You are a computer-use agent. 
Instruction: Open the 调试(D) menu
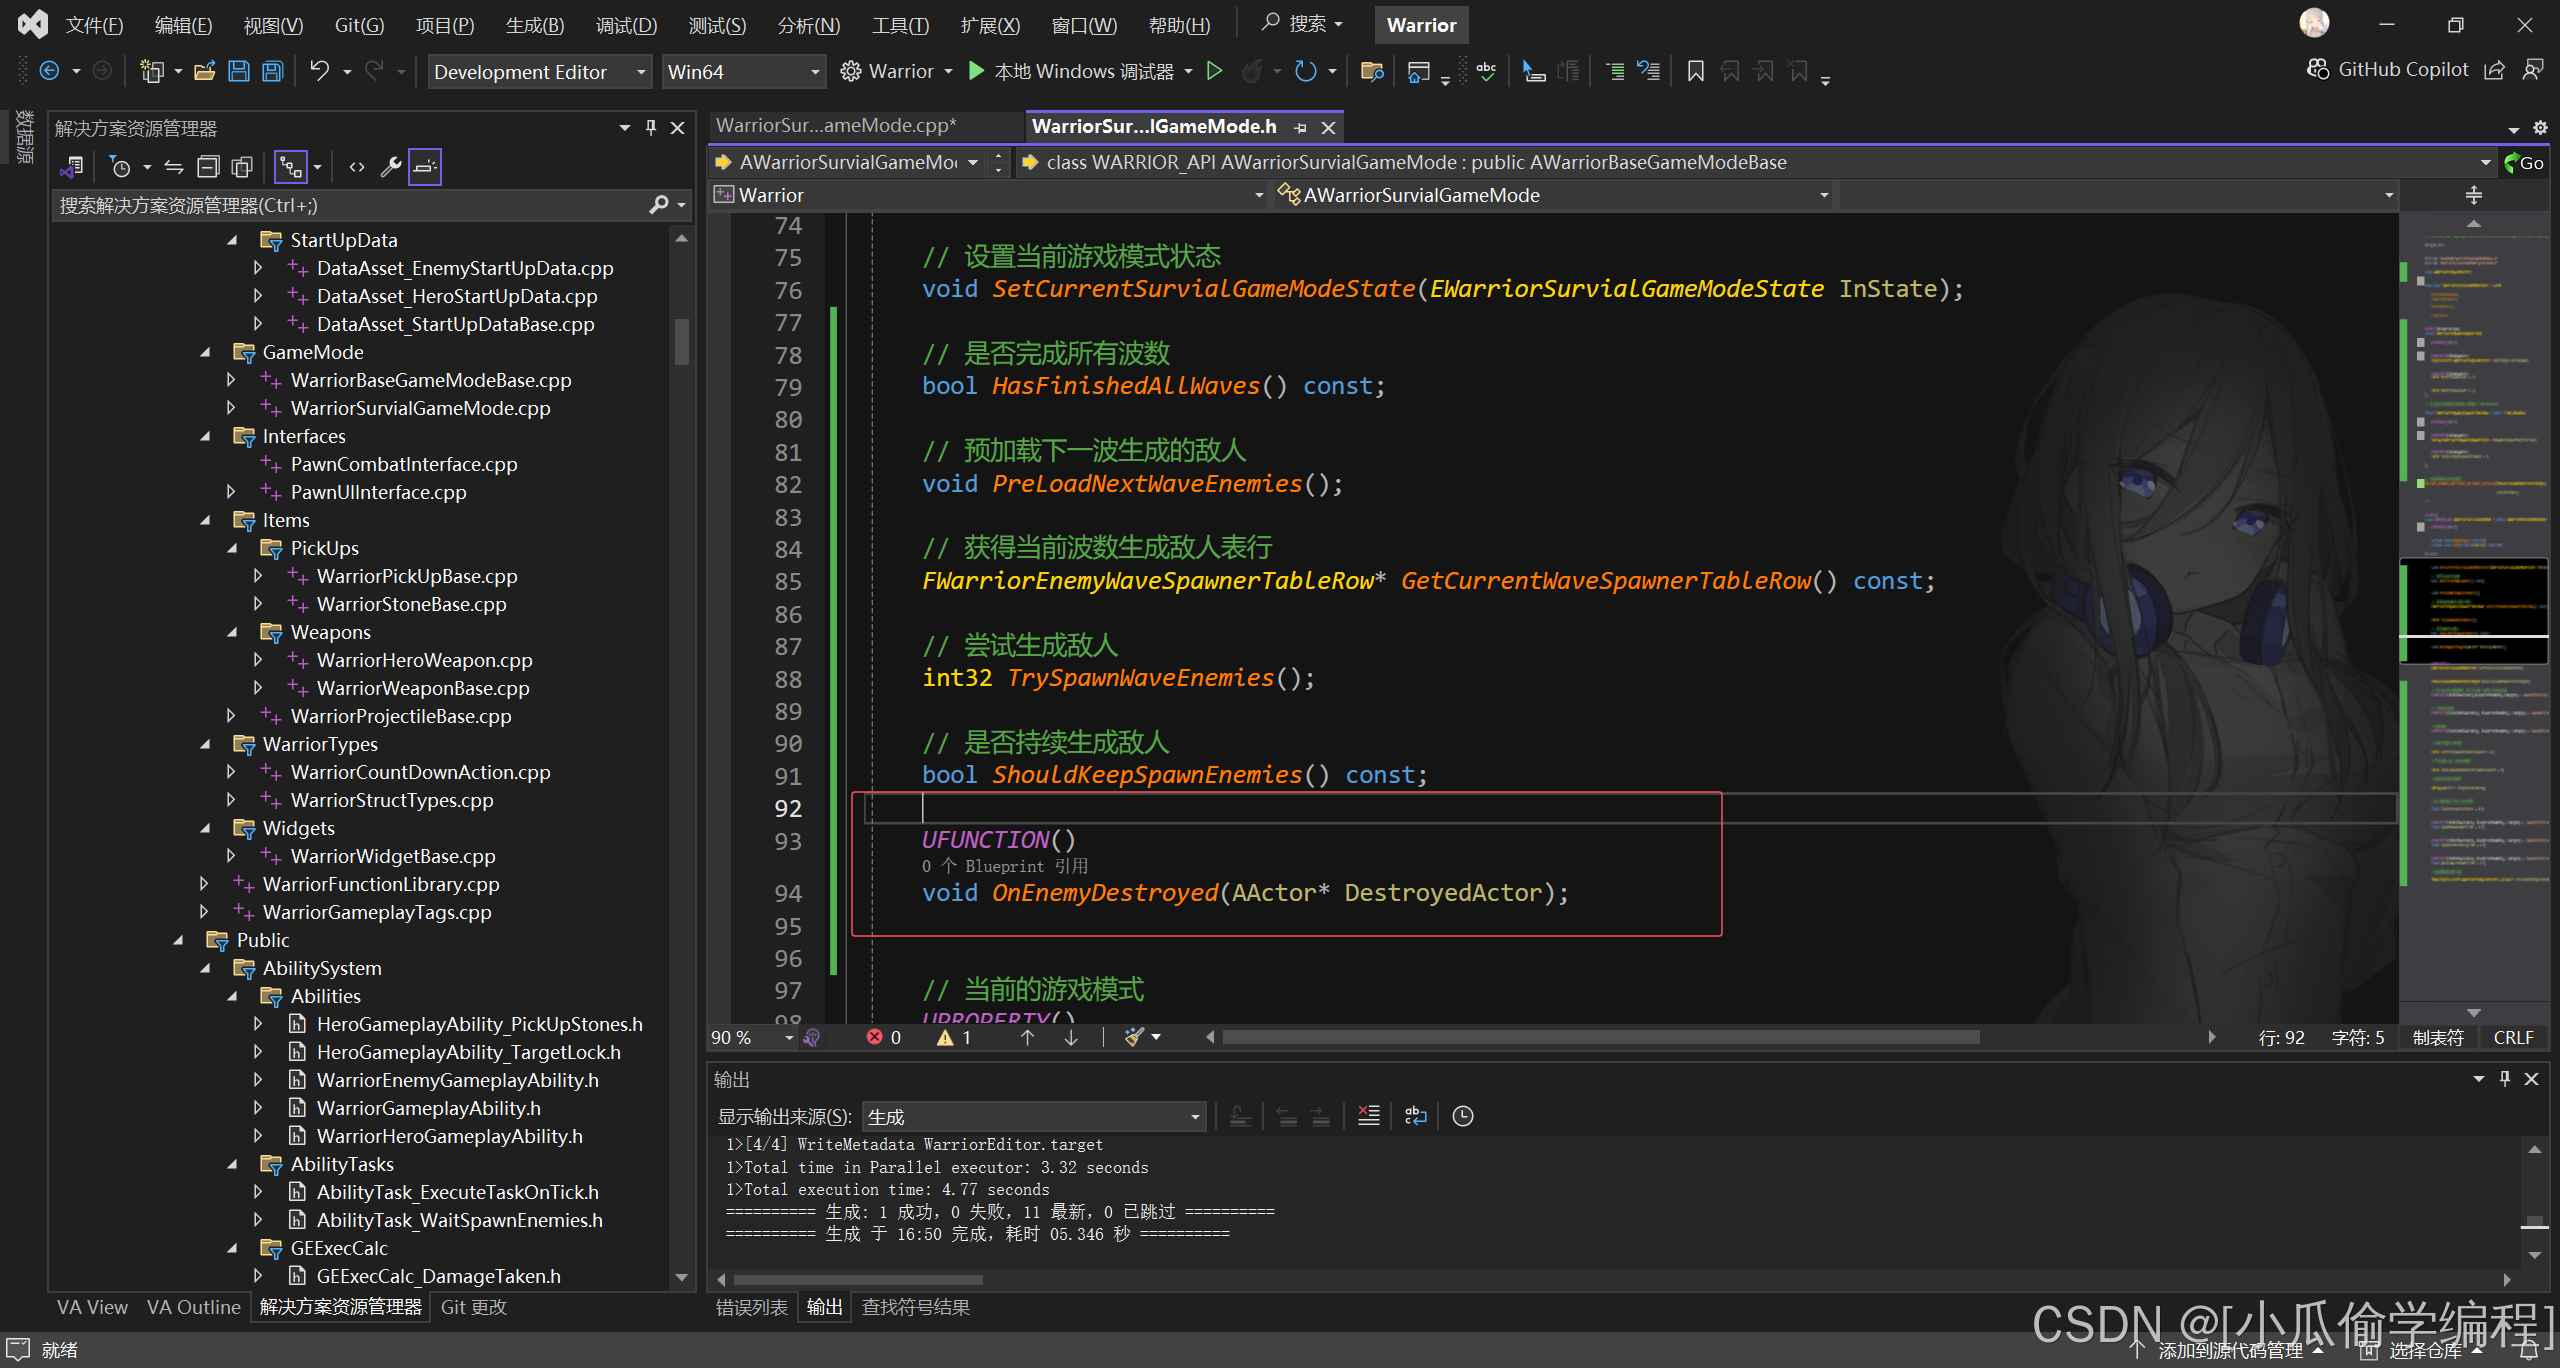626,25
